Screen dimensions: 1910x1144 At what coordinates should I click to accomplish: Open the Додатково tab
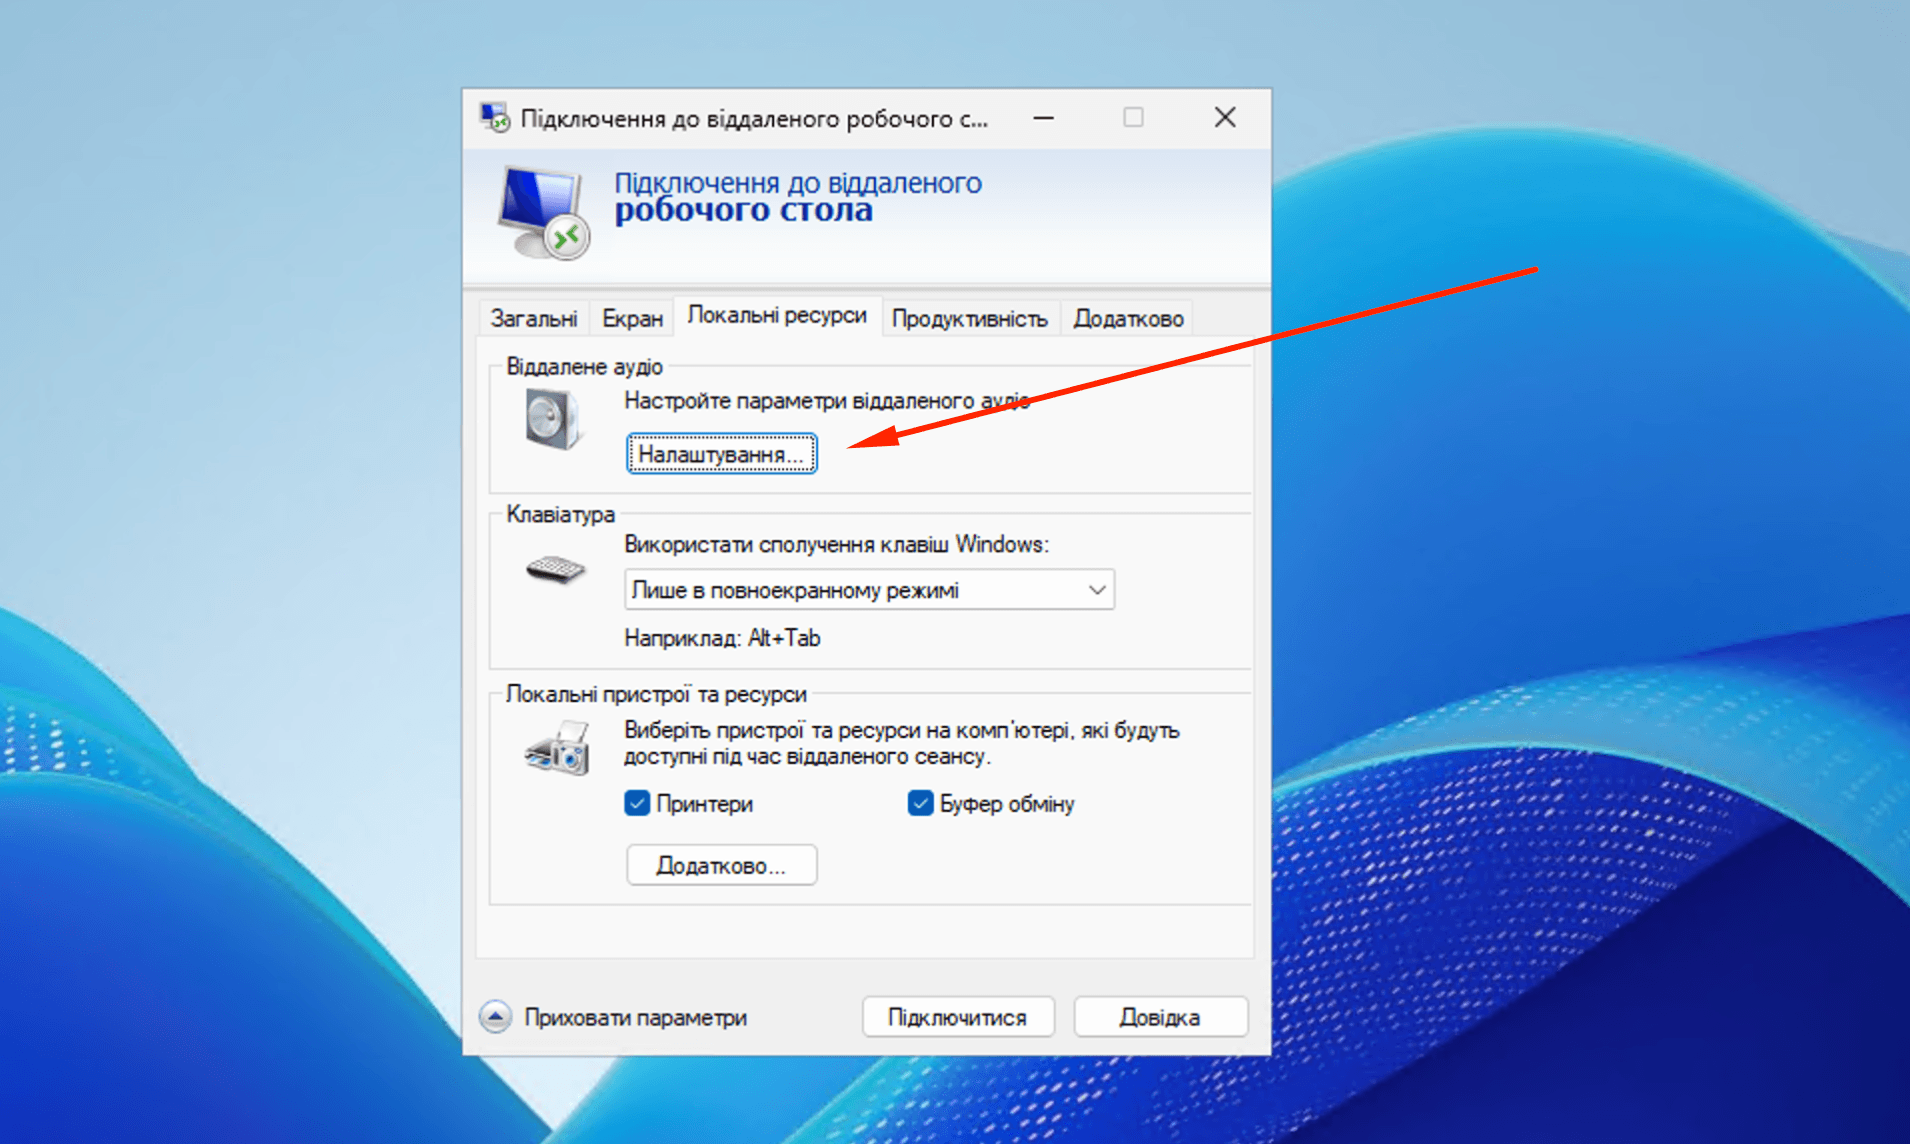tap(1128, 318)
